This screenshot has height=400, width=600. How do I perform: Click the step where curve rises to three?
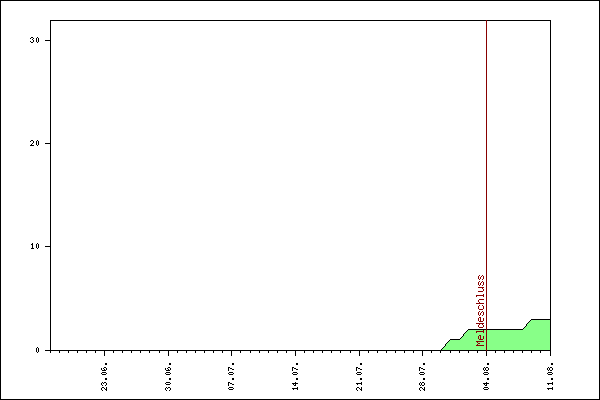[x=527, y=323]
